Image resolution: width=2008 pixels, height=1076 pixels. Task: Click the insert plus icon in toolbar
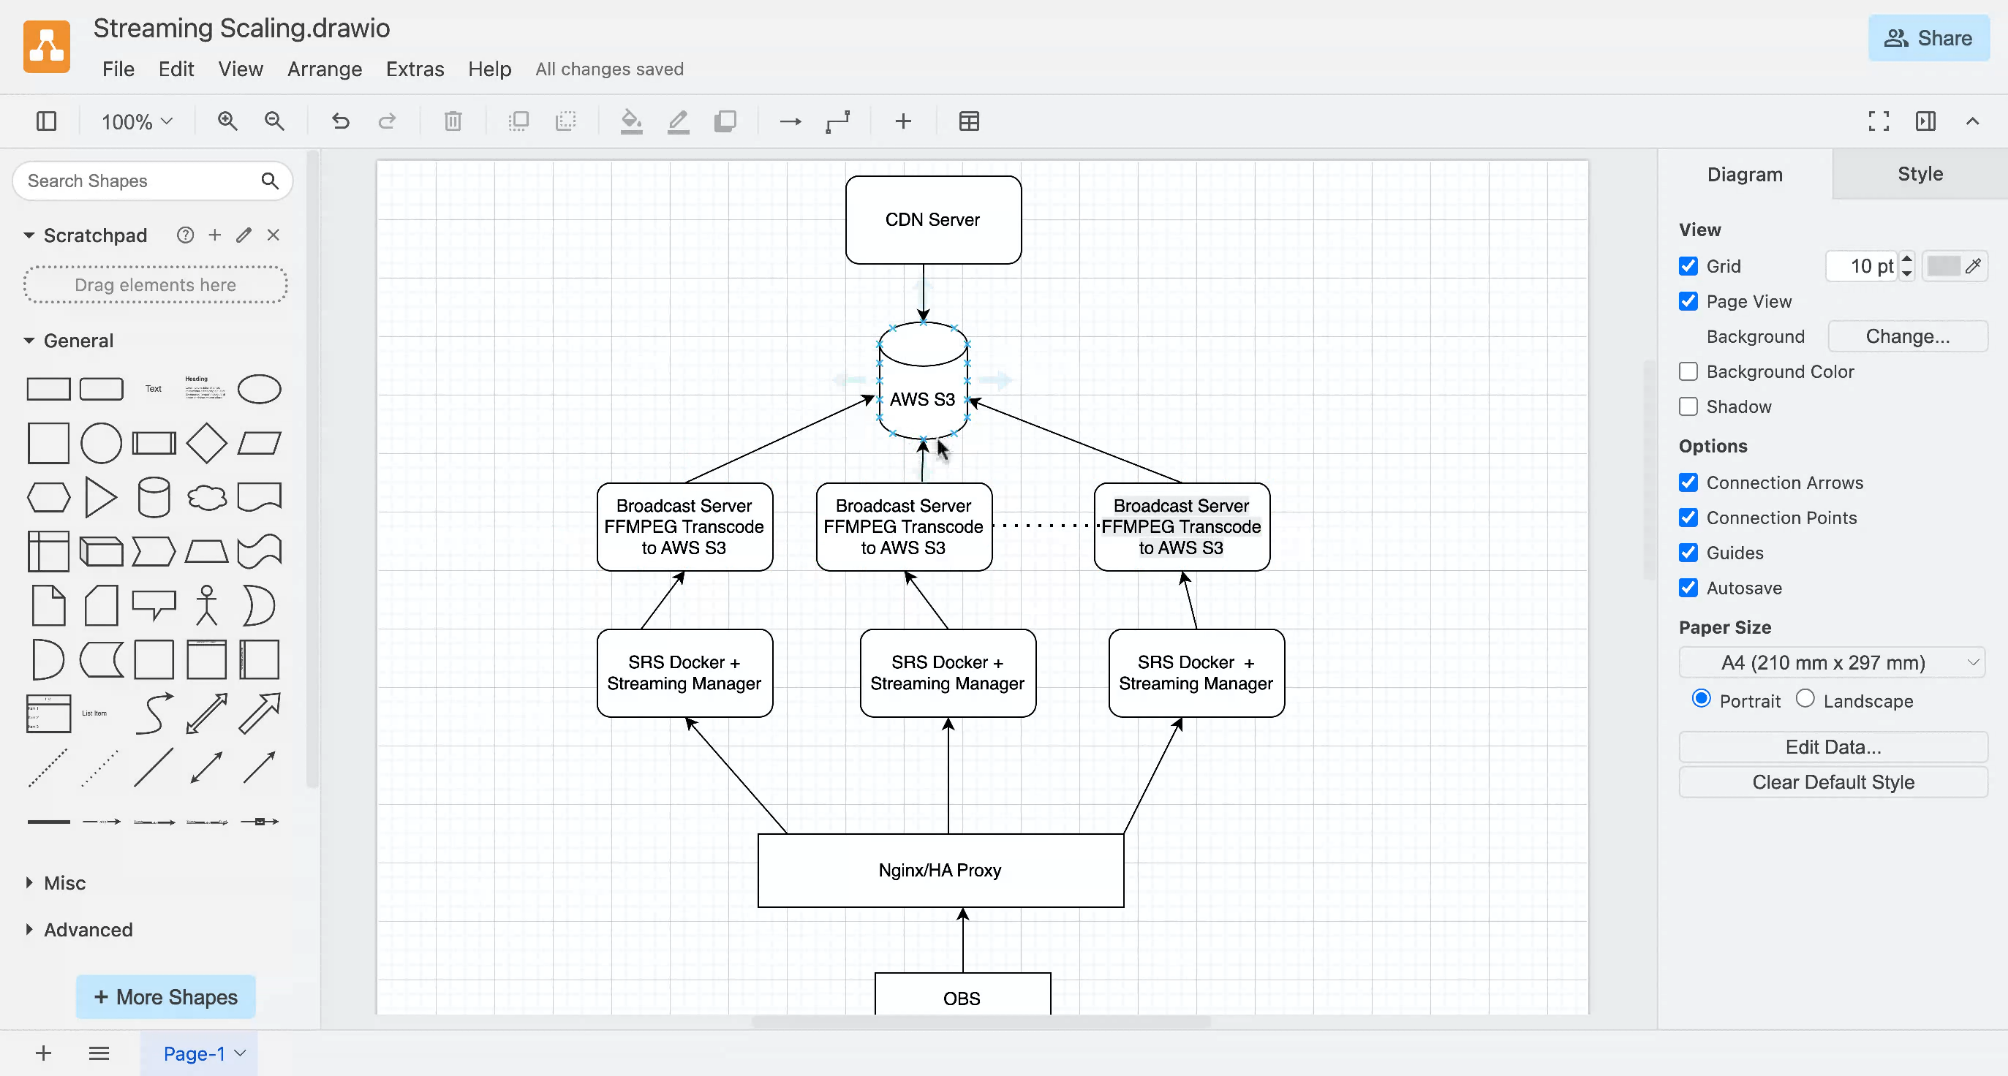[x=903, y=121]
